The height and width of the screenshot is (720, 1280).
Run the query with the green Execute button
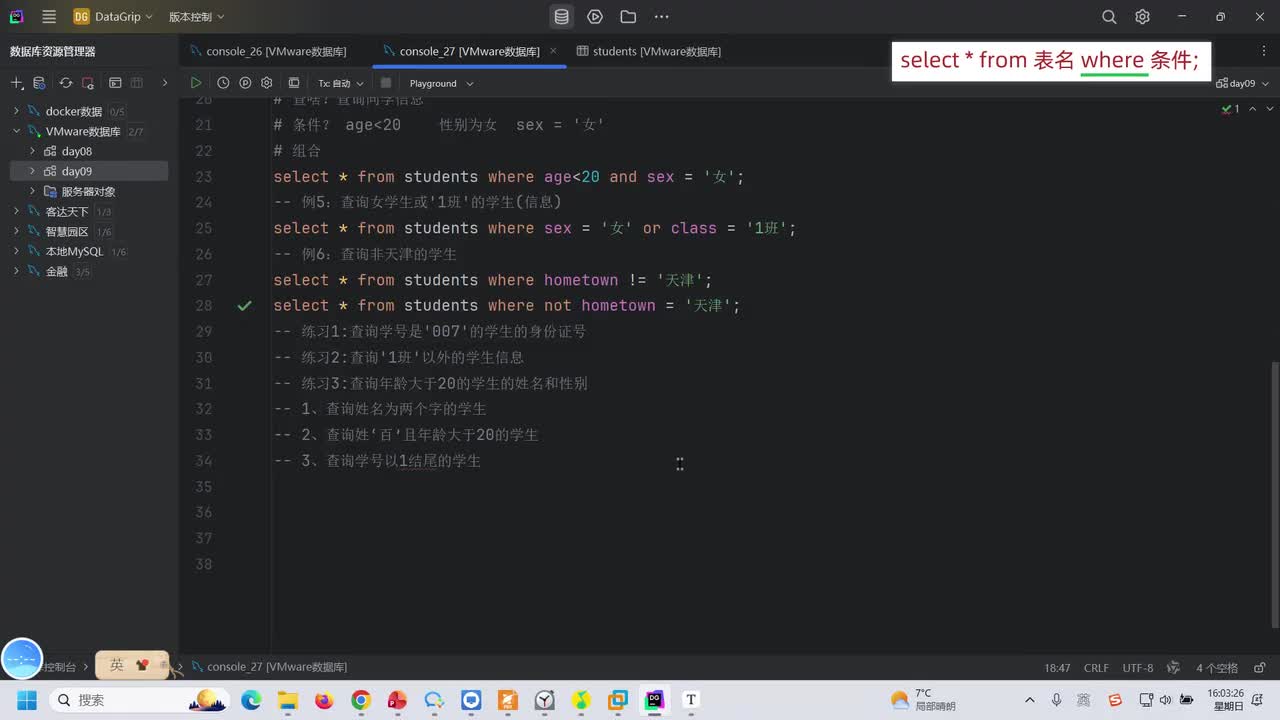click(196, 83)
